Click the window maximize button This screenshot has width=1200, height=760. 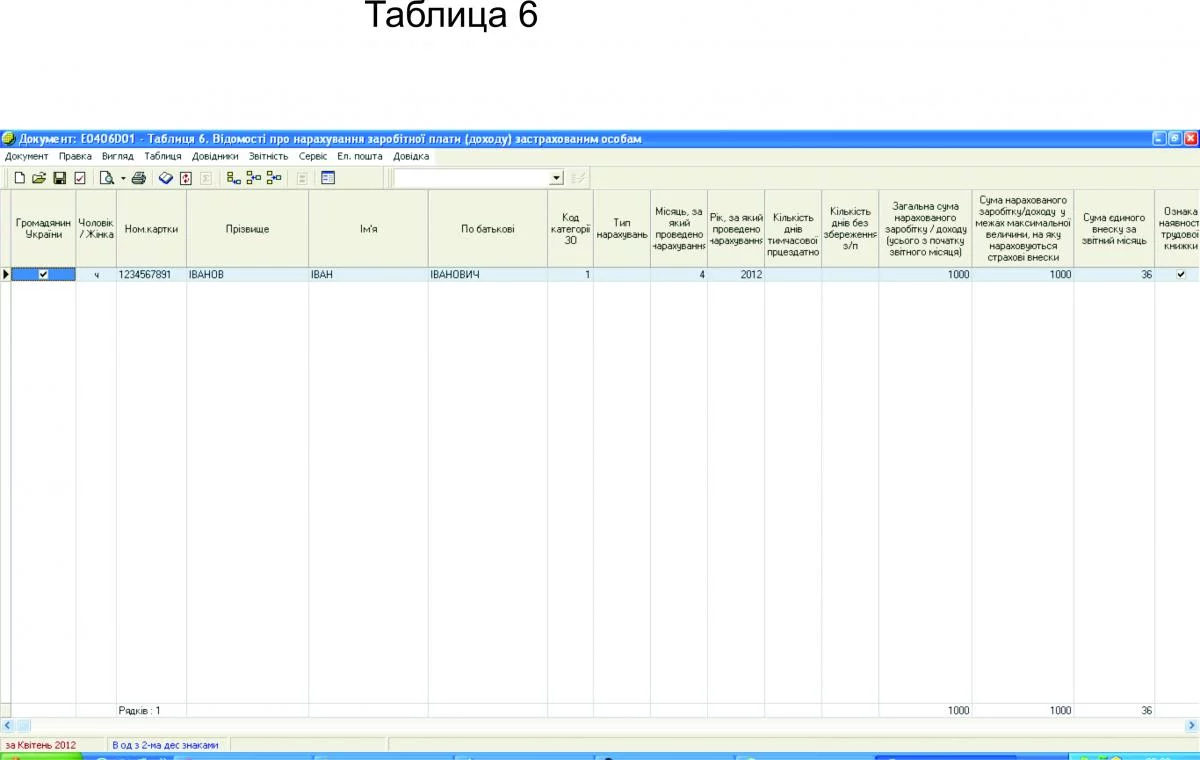point(1175,139)
